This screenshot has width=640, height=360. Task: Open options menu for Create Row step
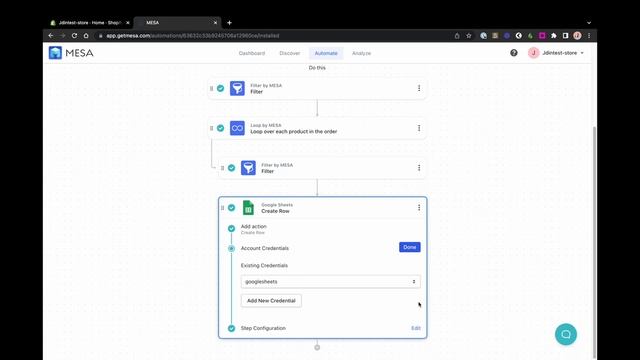(419, 208)
